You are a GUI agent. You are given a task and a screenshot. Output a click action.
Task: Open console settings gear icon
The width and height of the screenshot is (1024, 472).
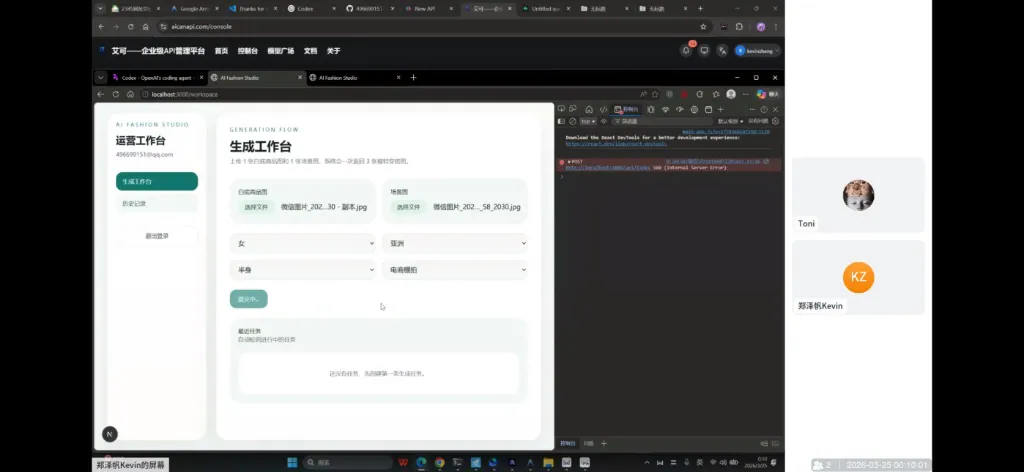point(775,121)
